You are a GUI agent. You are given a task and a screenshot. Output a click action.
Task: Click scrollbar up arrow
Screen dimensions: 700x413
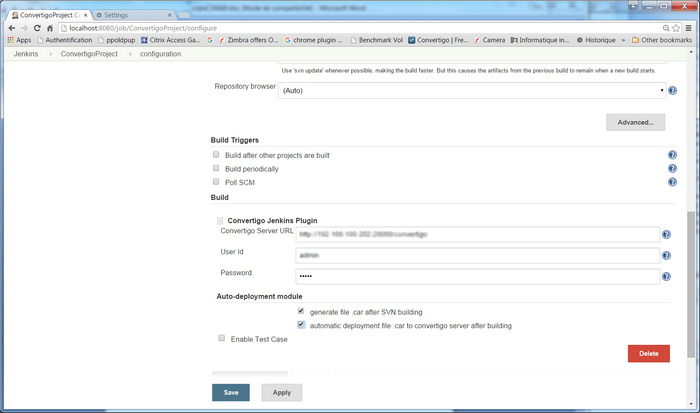691,52
